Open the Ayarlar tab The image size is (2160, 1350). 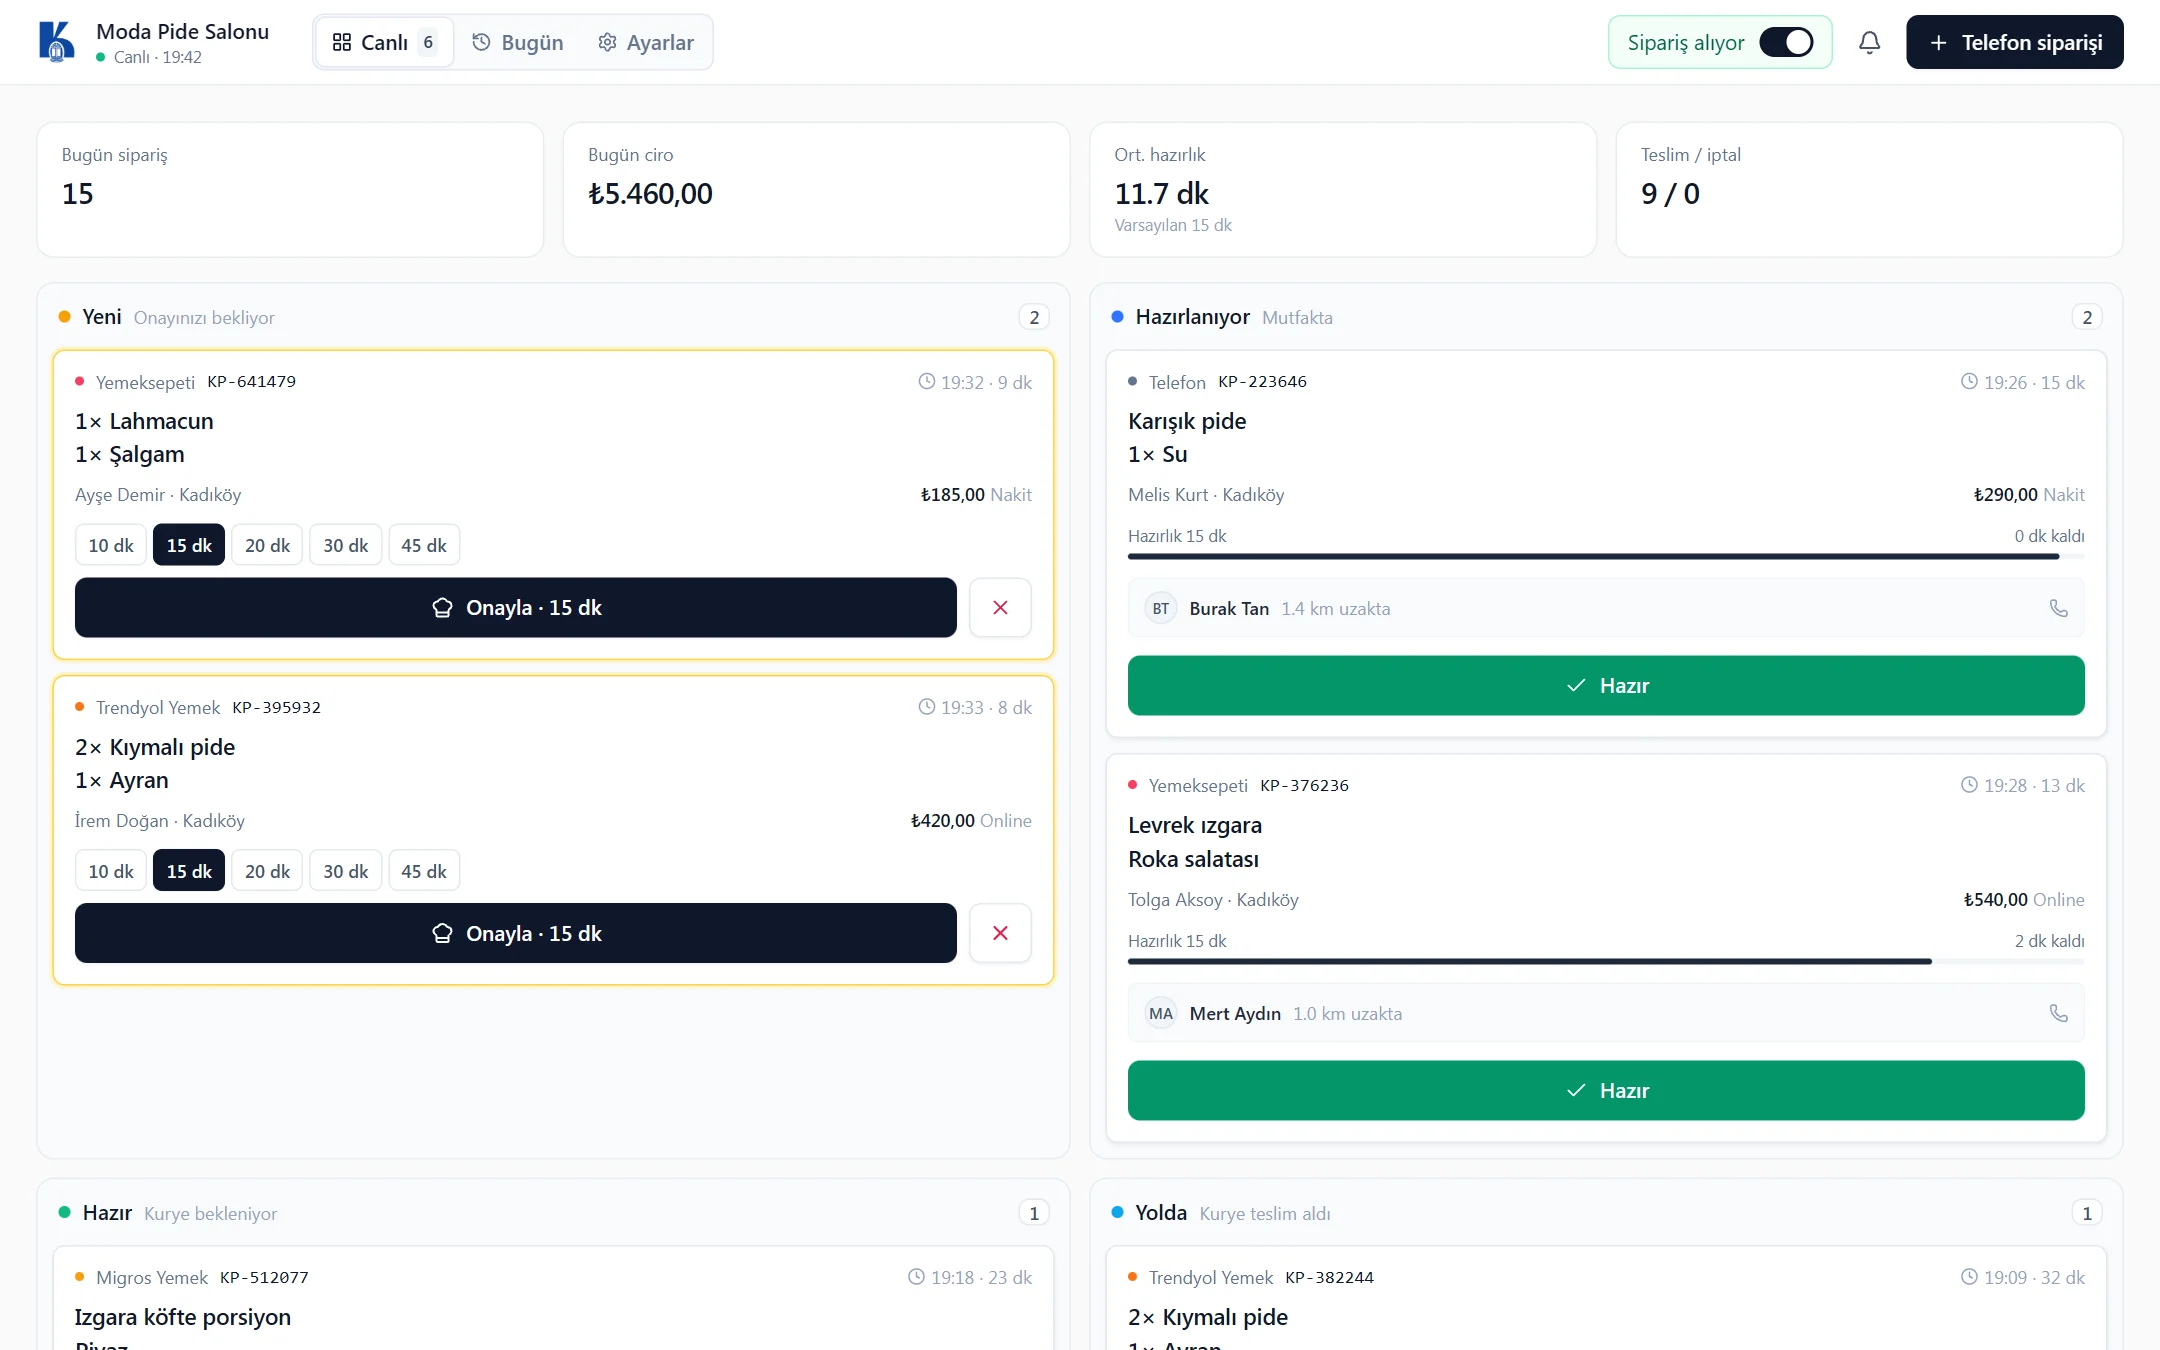point(646,42)
